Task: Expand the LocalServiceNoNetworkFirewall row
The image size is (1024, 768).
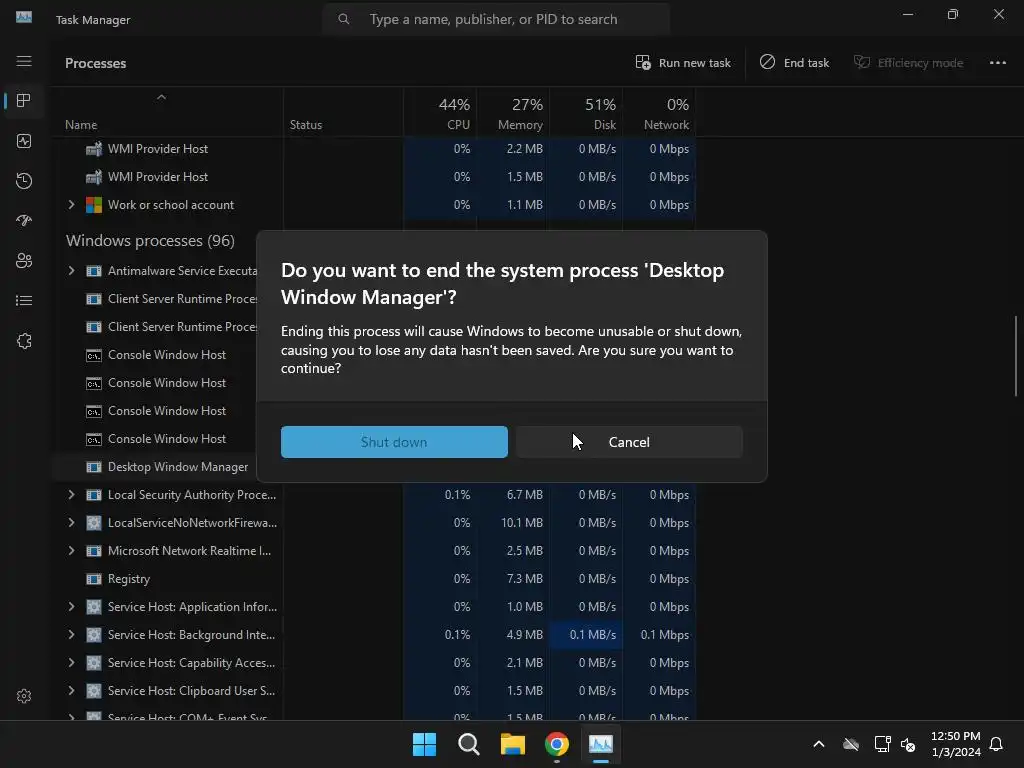Action: tap(71, 522)
